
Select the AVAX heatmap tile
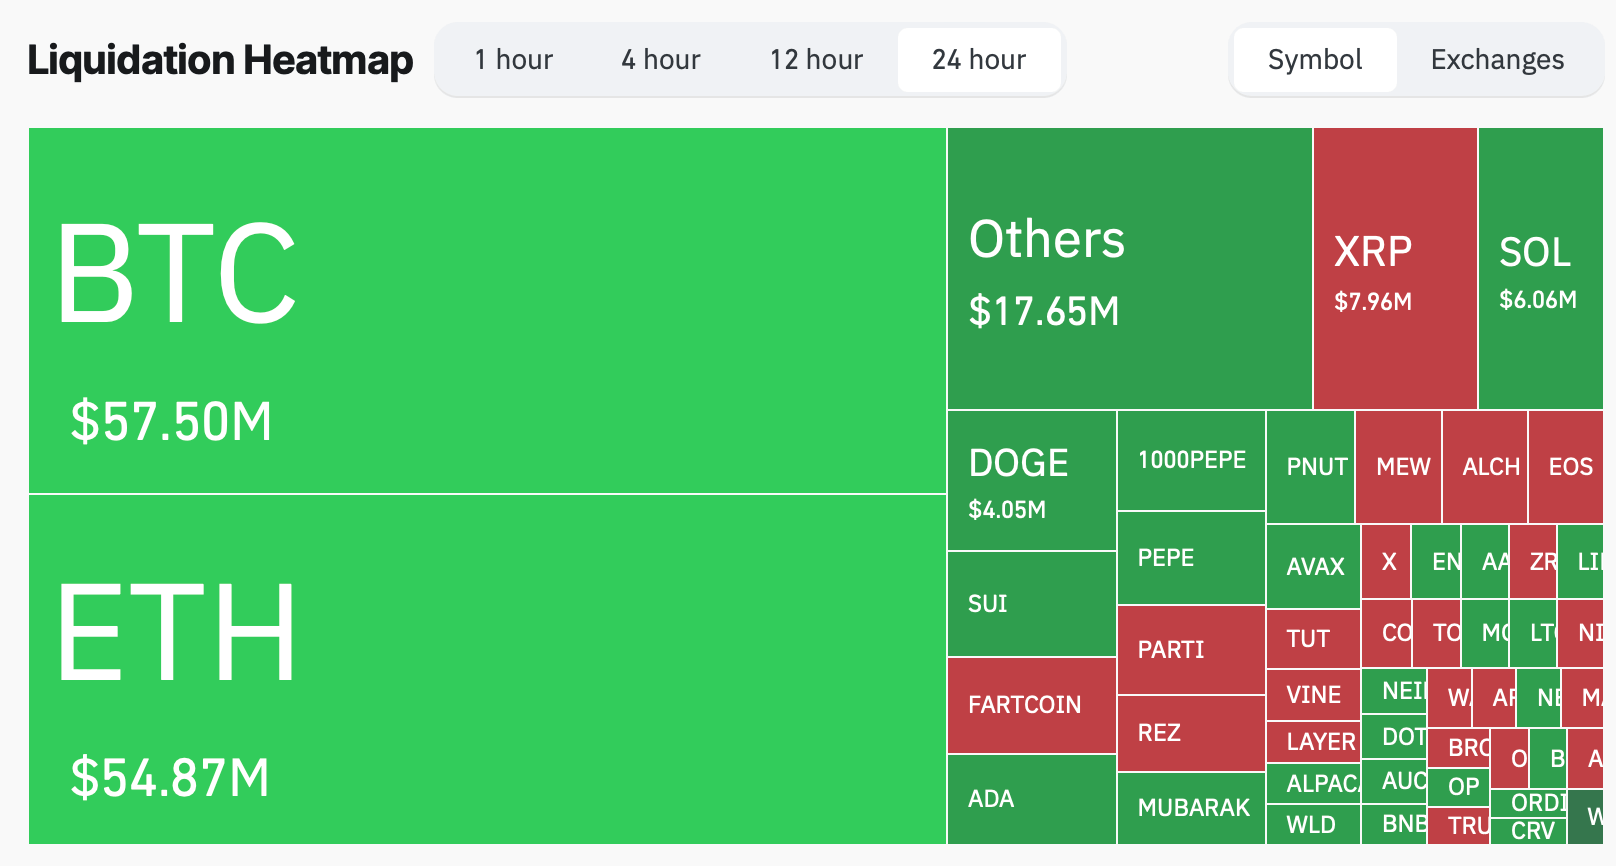(1313, 566)
